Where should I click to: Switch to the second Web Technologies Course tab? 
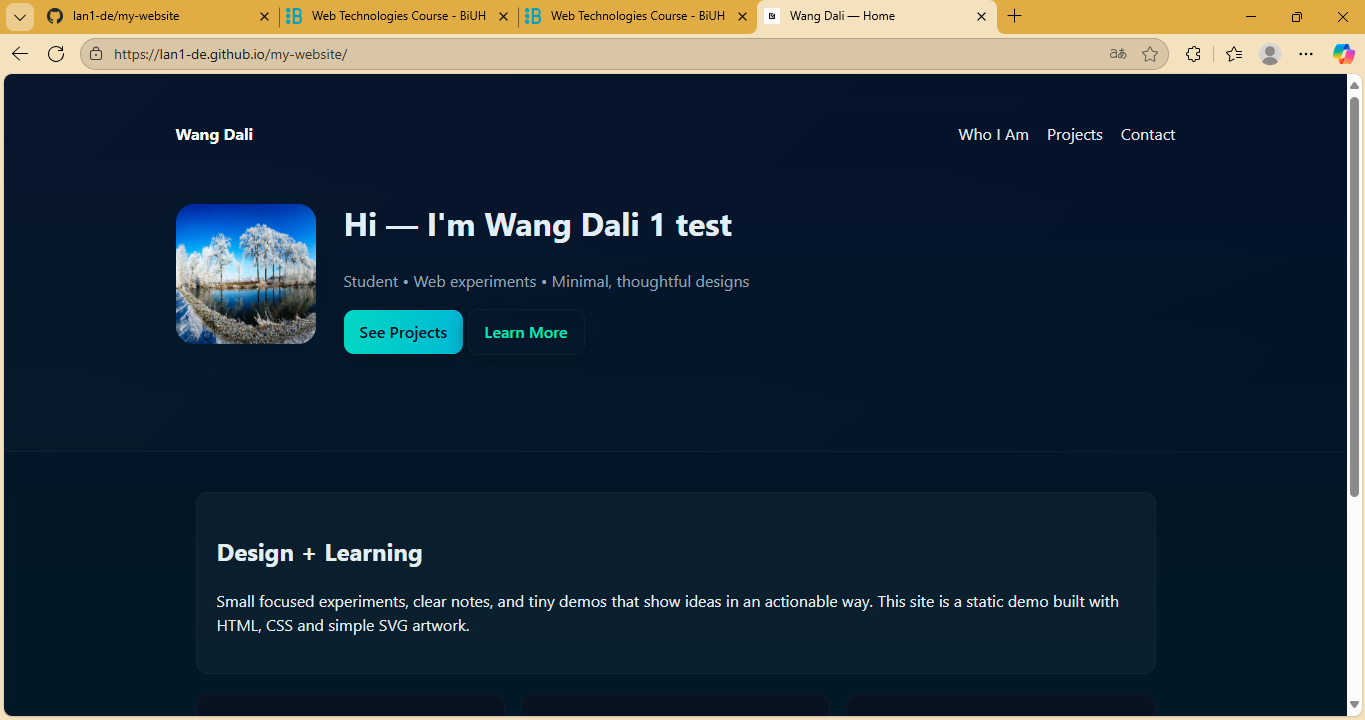tap(638, 16)
